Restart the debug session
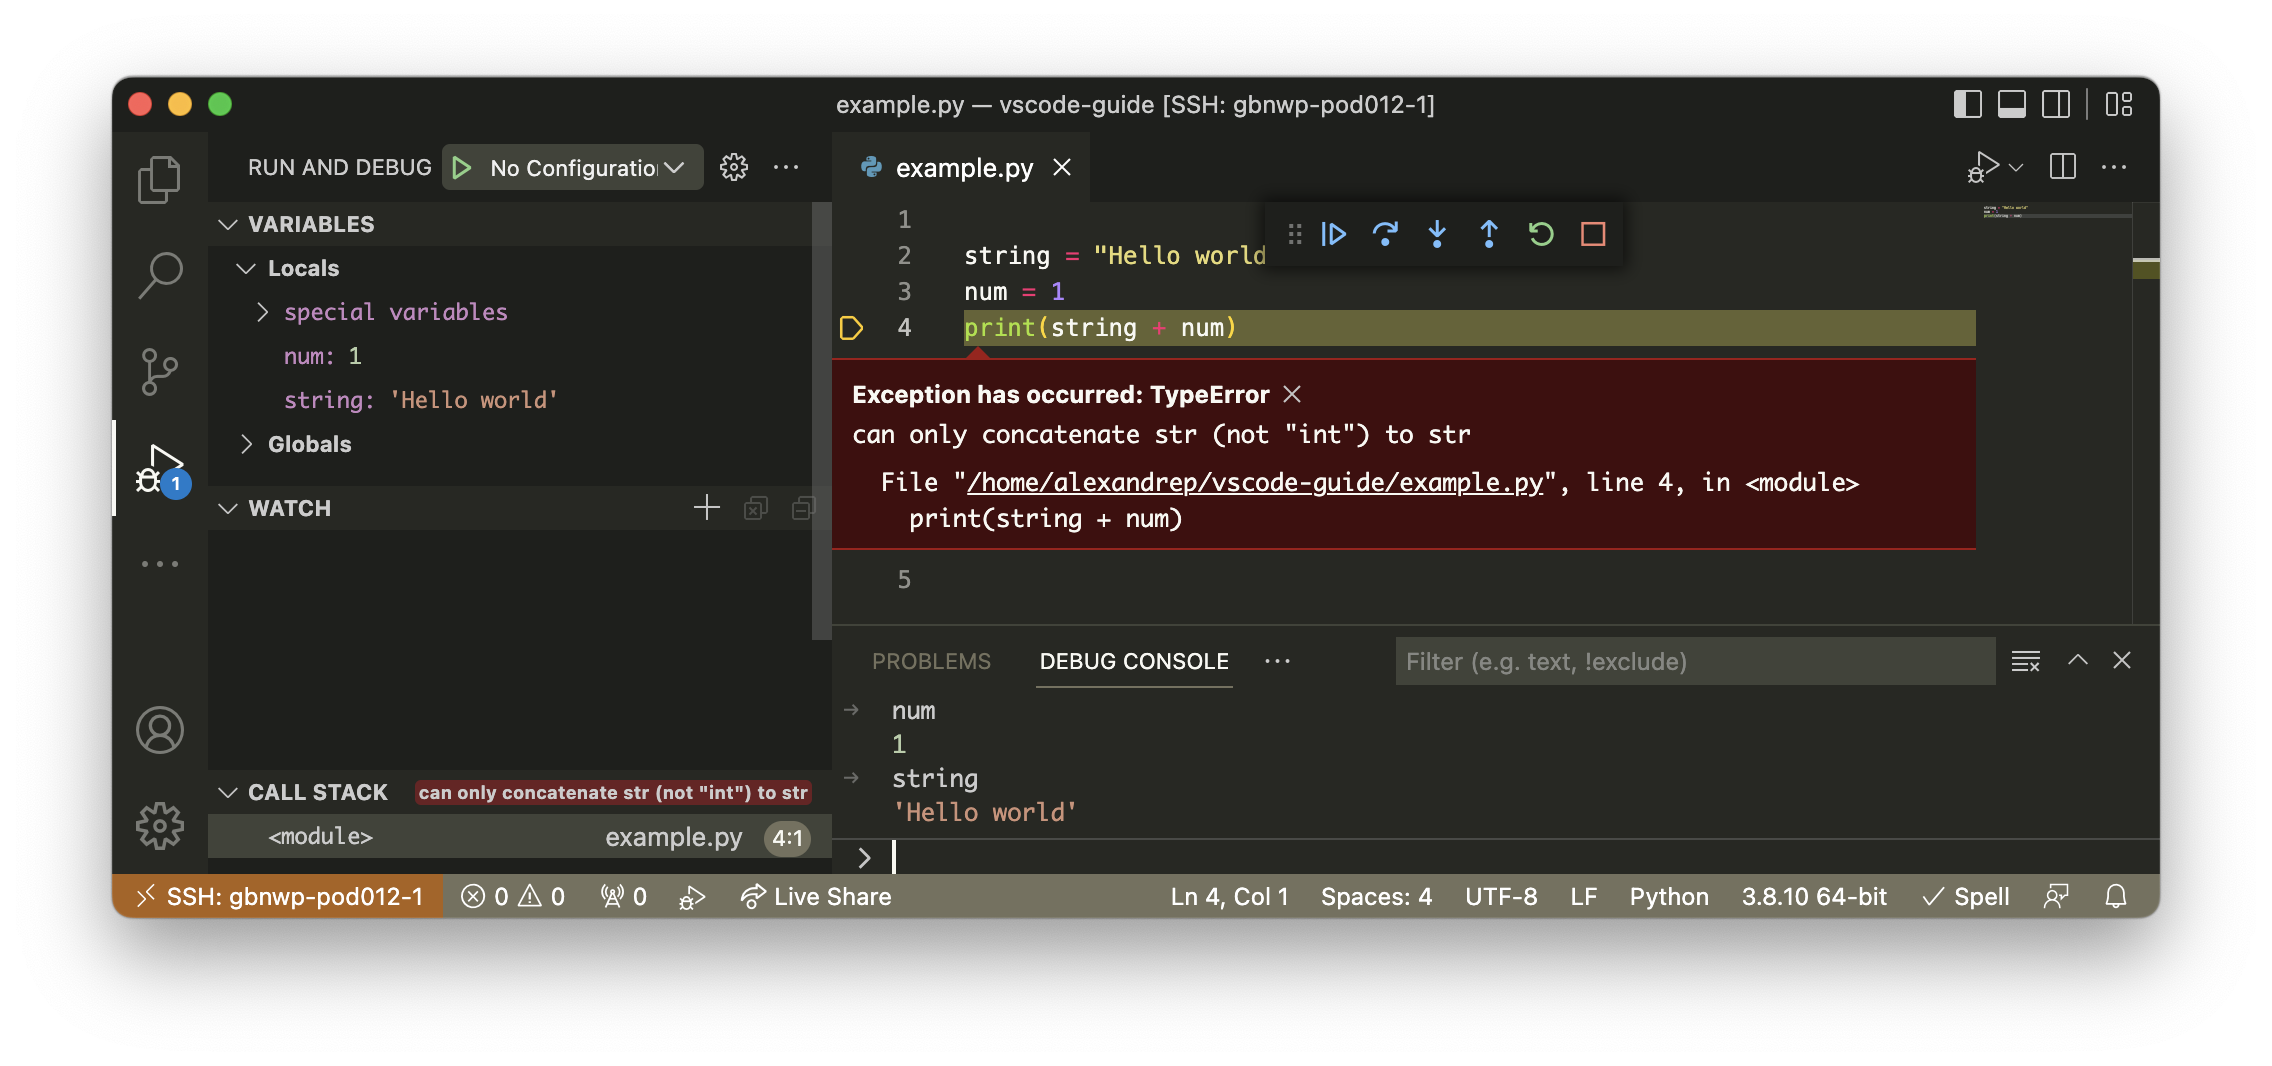This screenshot has height=1066, width=2272. 1540,234
